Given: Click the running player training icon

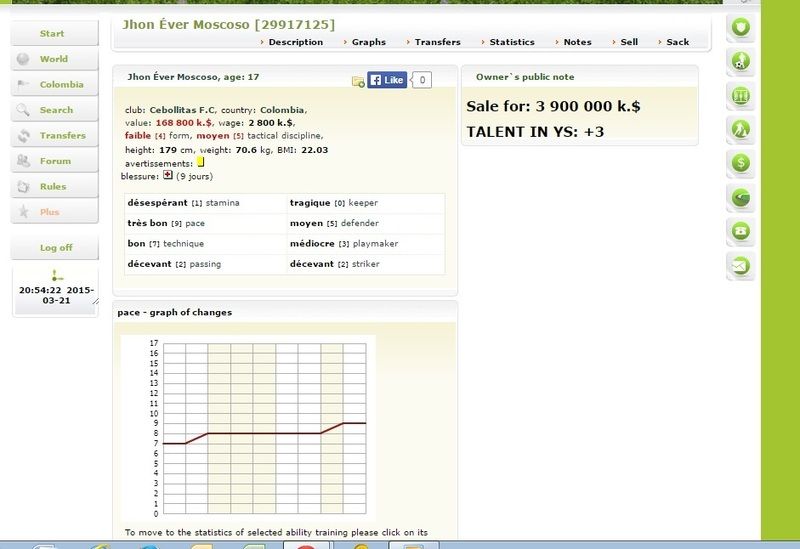Looking at the screenshot, I should 741,129.
